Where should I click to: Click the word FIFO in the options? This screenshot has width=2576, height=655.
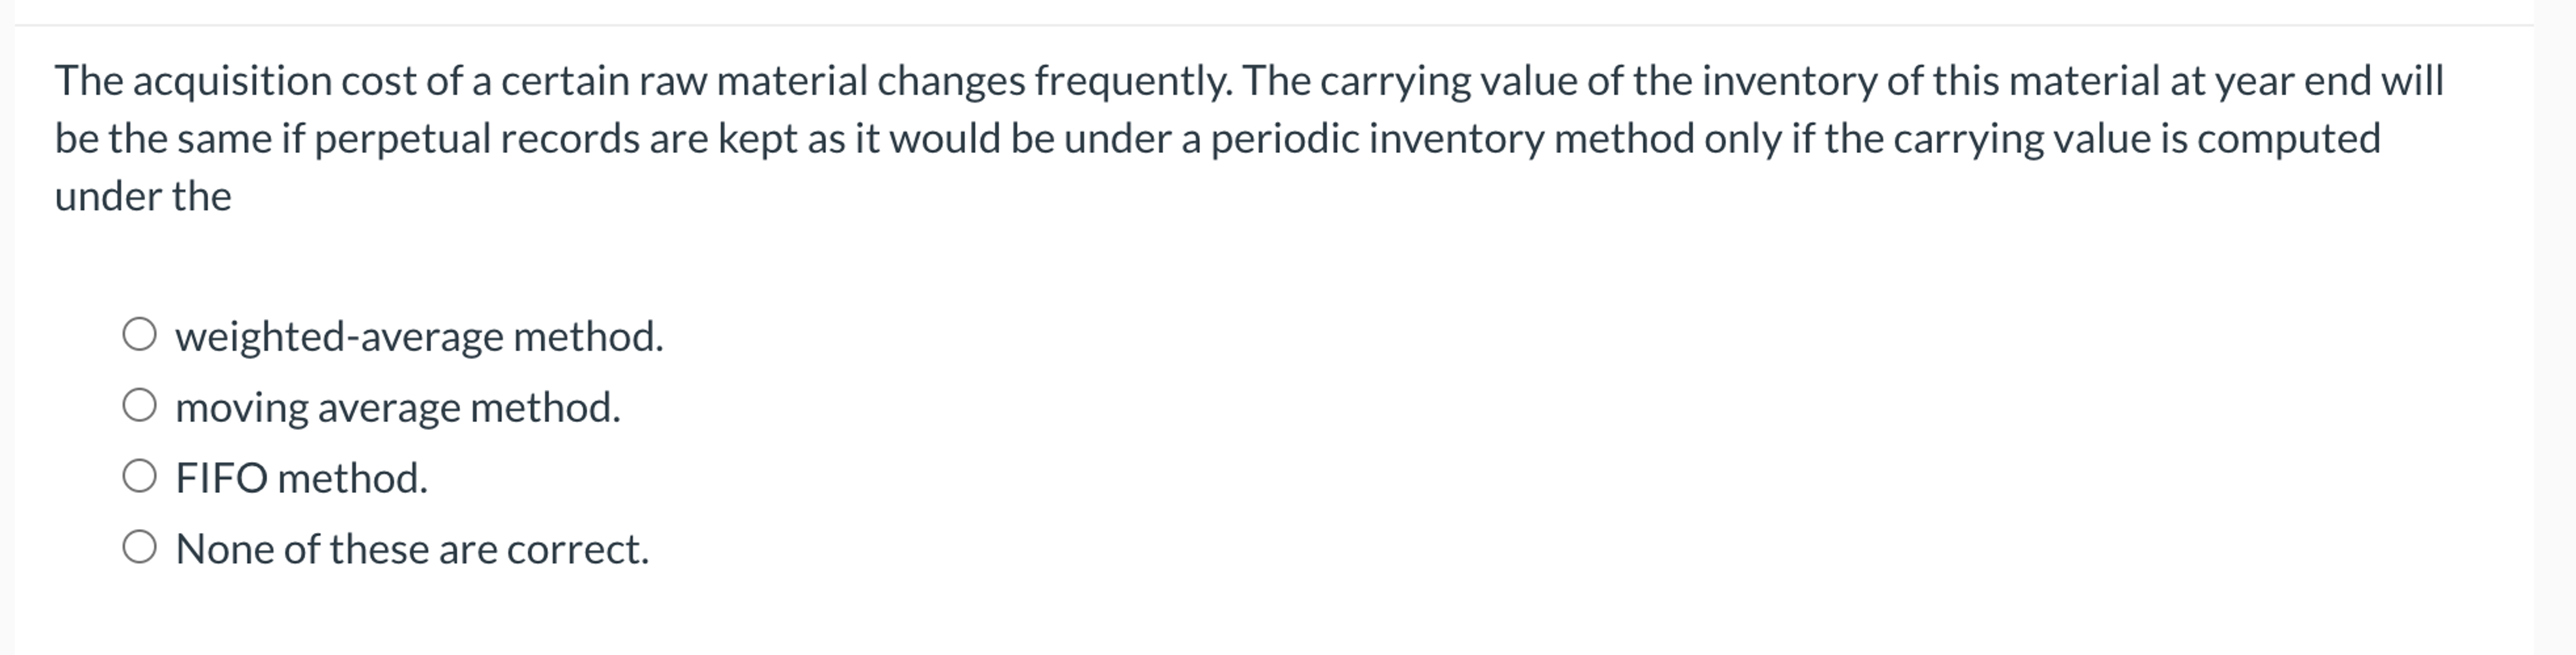tap(222, 478)
